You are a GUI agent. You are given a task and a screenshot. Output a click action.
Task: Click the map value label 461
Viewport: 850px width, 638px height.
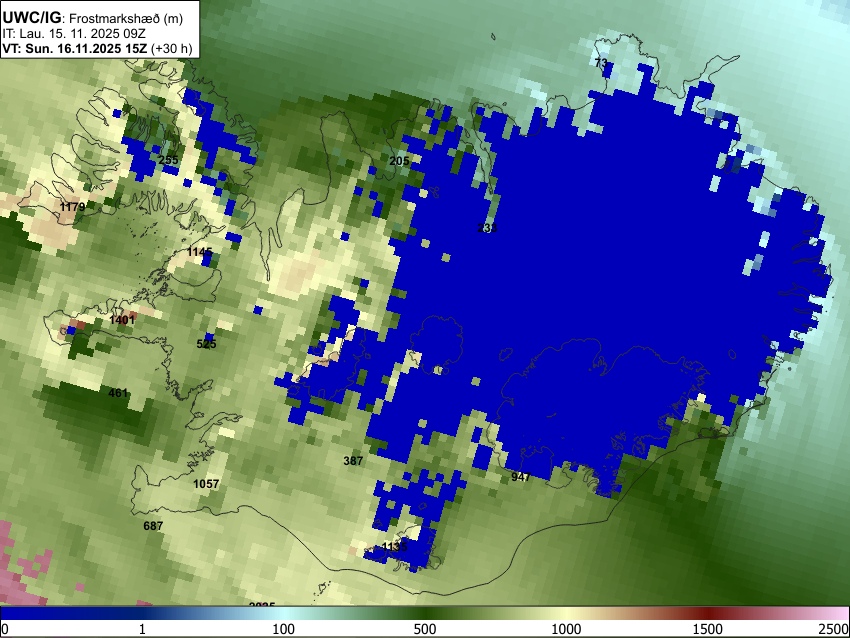tap(118, 393)
